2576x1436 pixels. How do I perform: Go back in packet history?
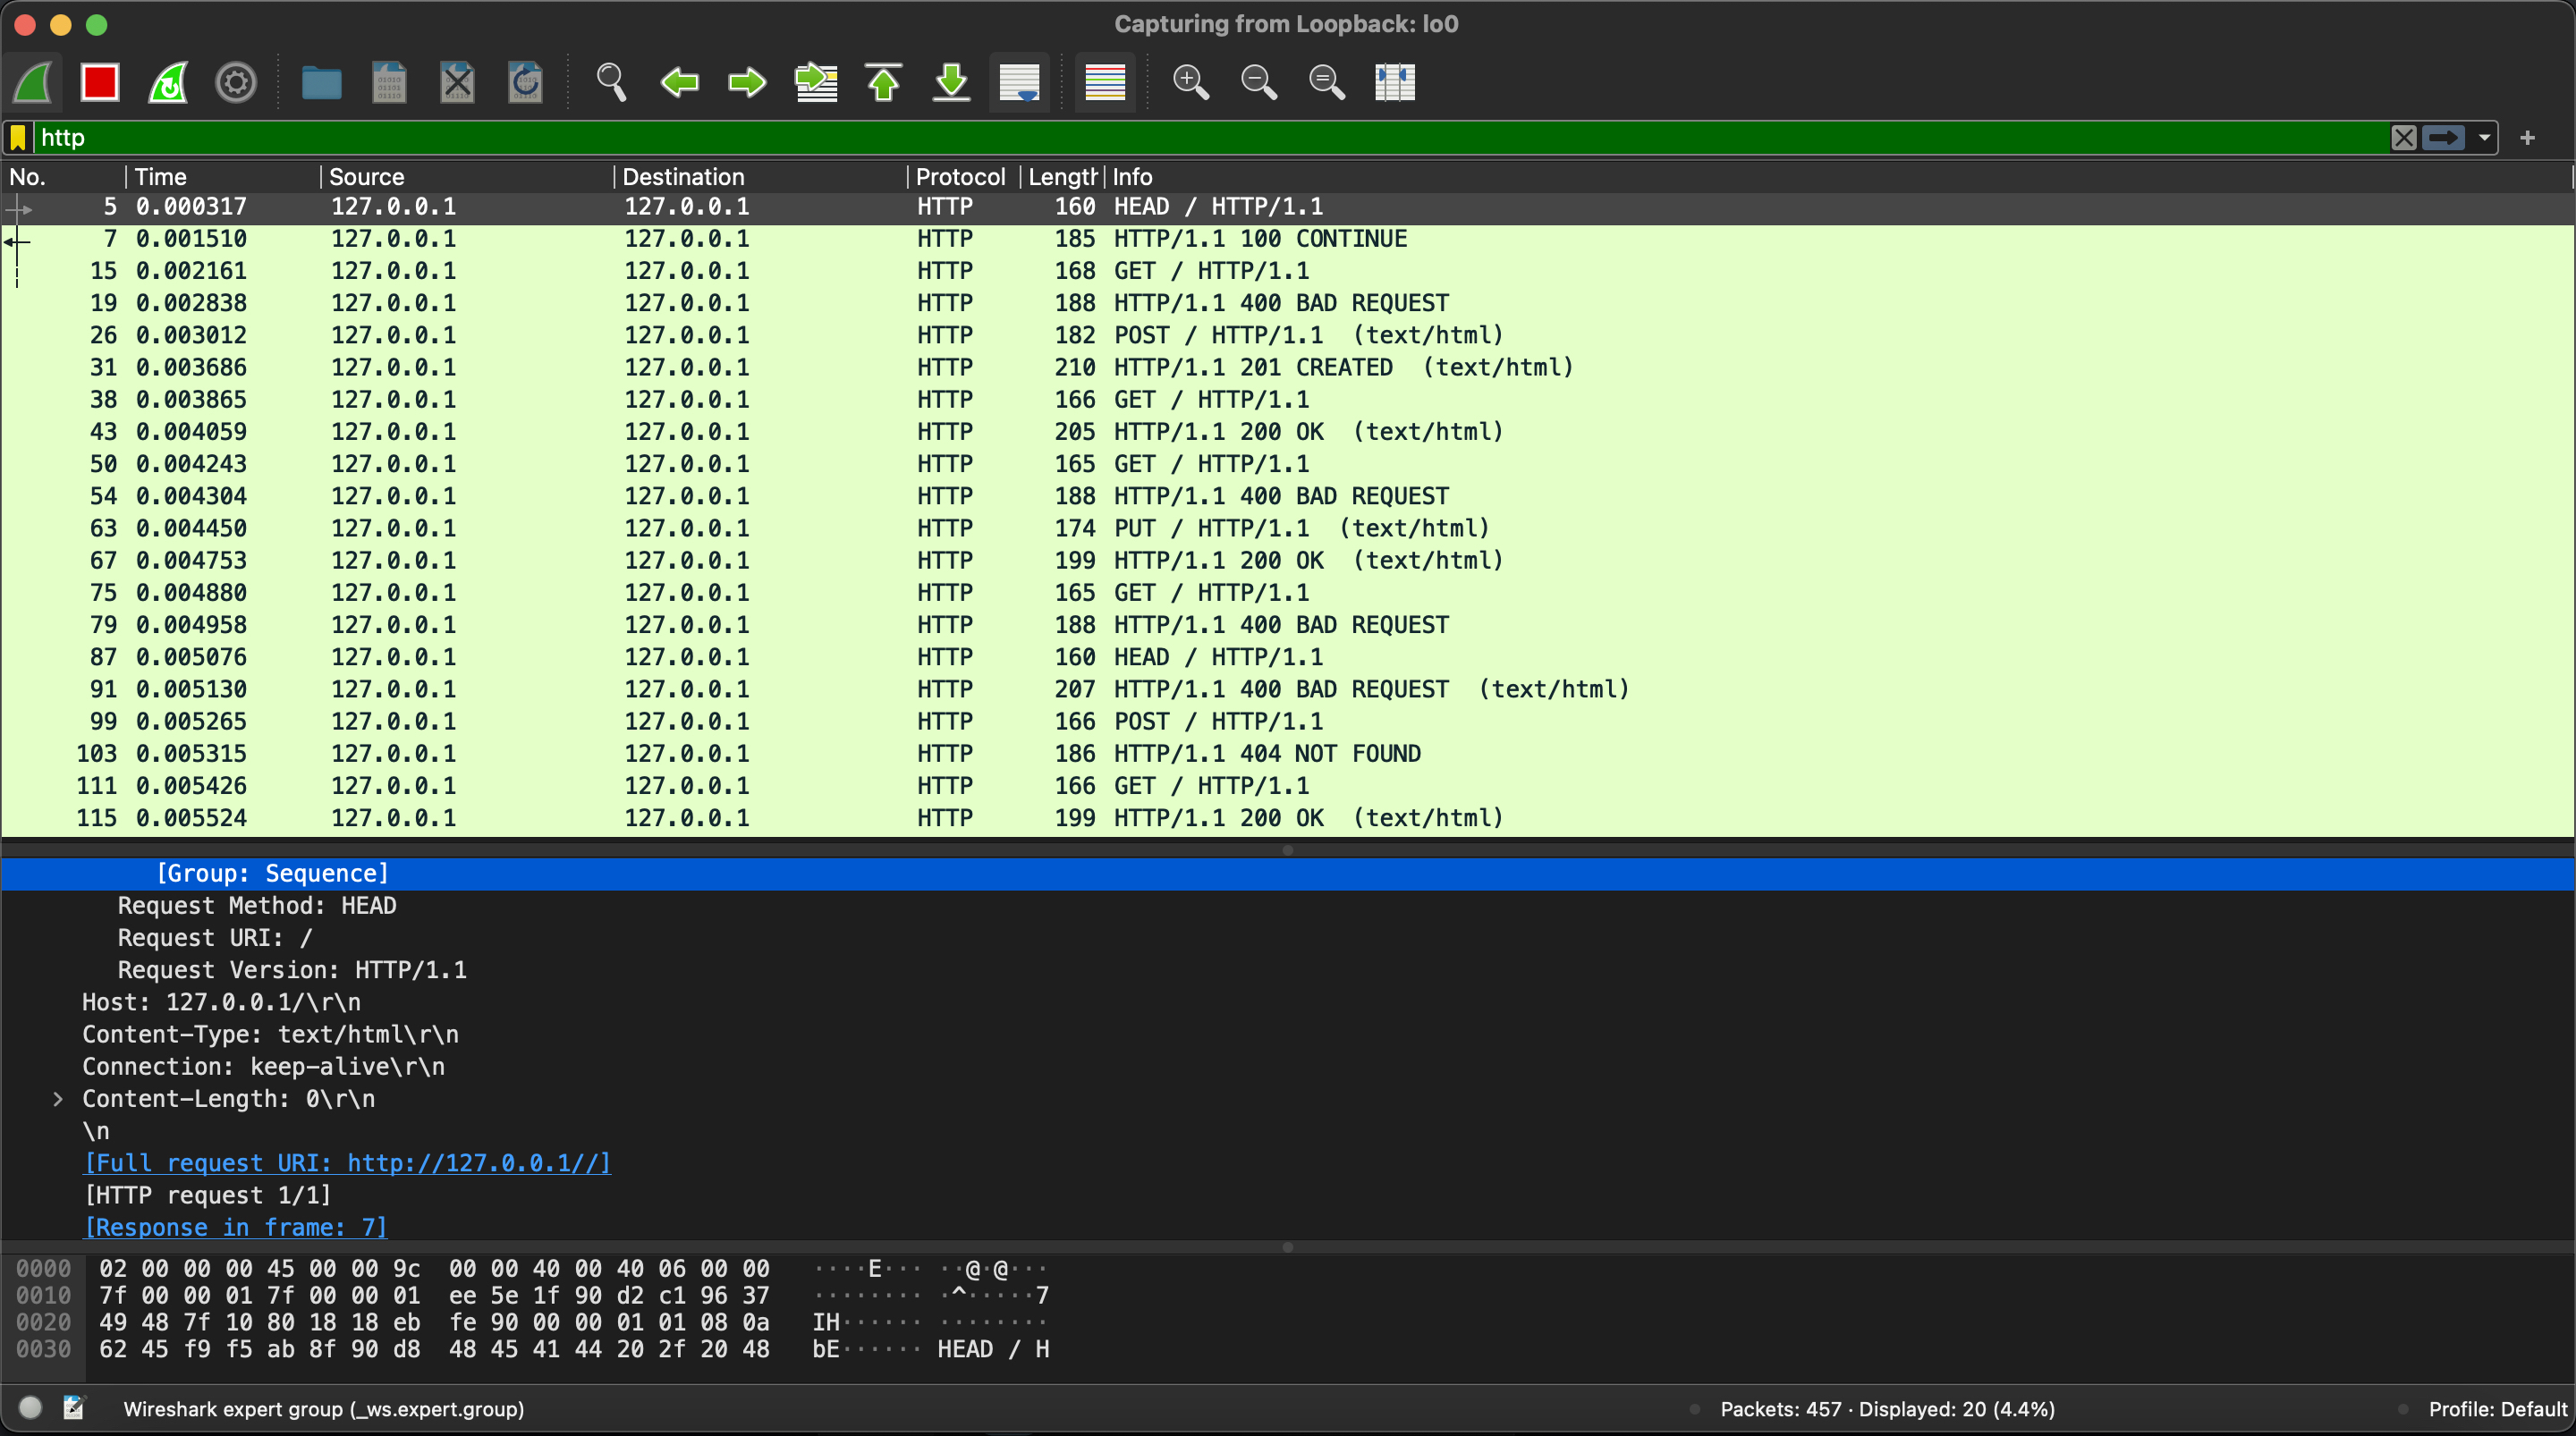click(x=680, y=82)
